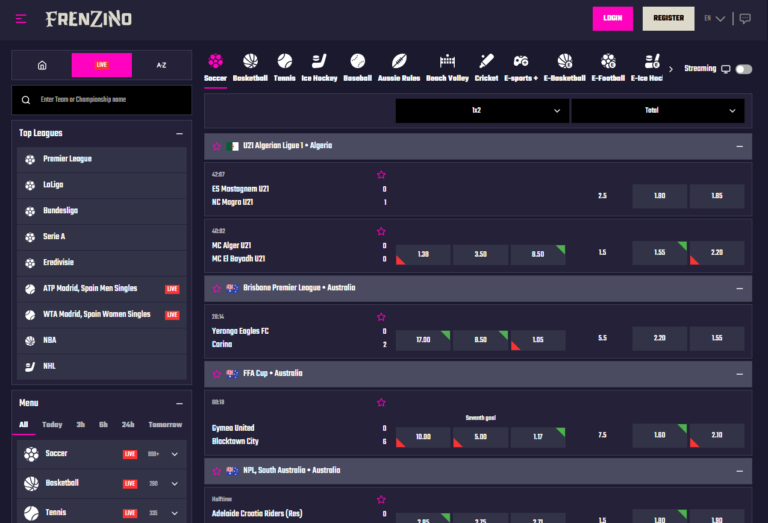Switch to the A-Z tab
Screen dimensions: 768x523
tap(161, 65)
